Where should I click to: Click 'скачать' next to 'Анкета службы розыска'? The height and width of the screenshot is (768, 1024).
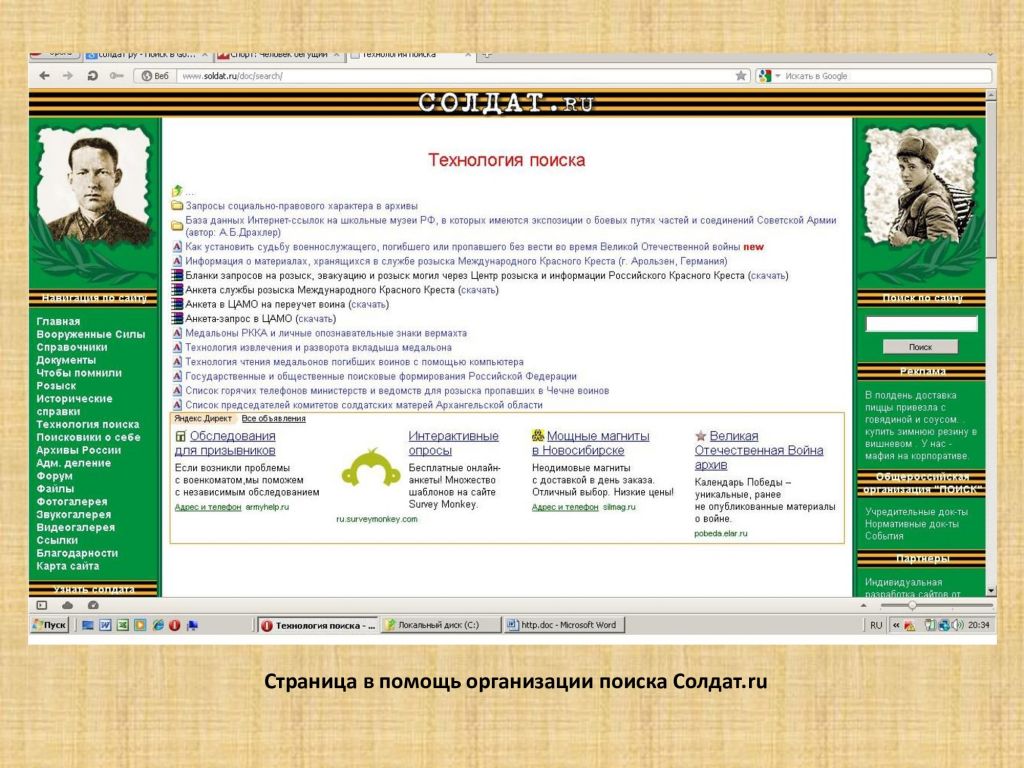[x=478, y=290]
